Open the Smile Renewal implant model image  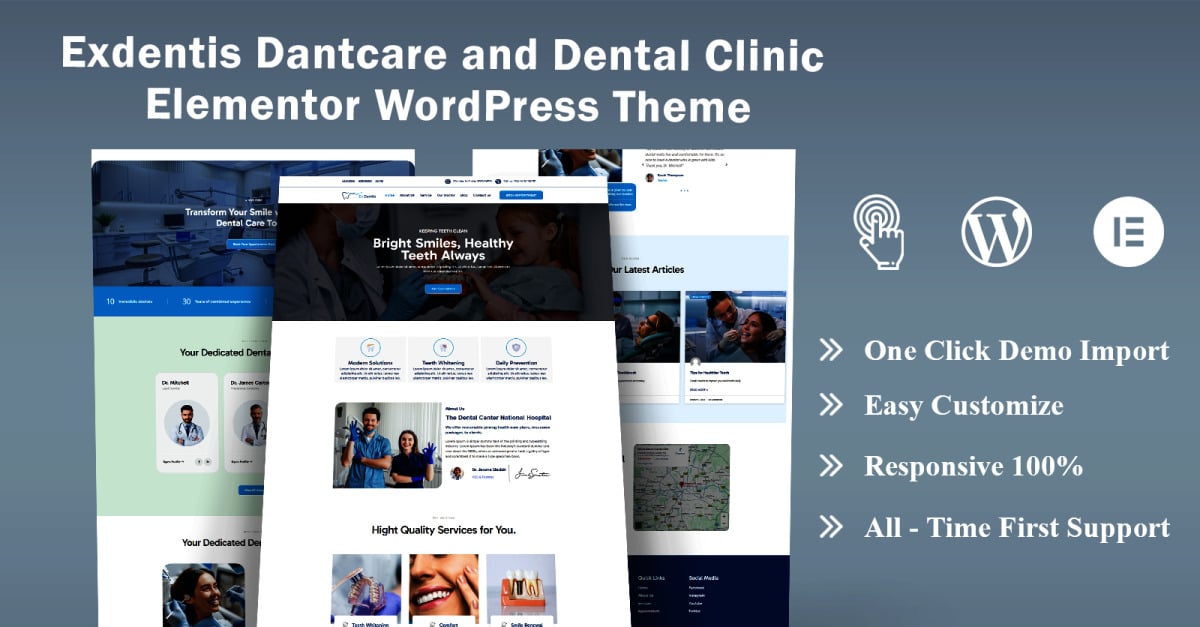[521, 585]
